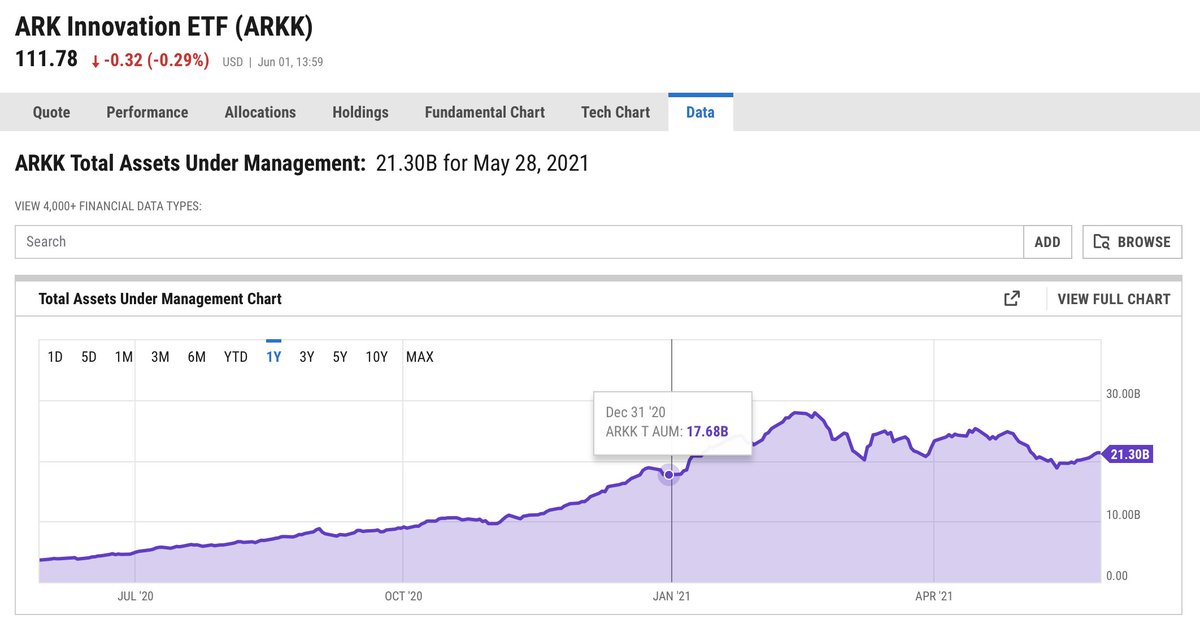Viewport: 1200px width, 632px height.
Task: Set chart range to 1M
Action: [123, 357]
